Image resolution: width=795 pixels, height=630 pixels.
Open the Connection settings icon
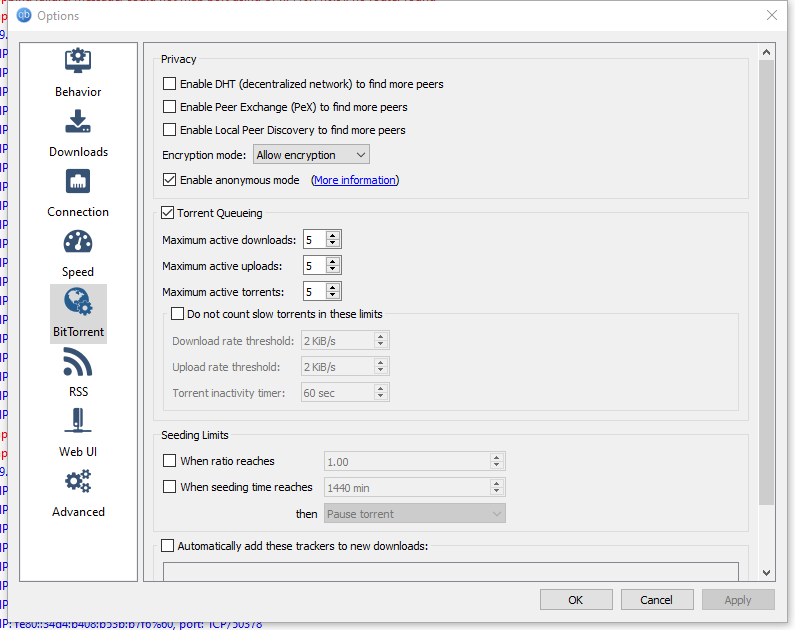click(x=78, y=181)
